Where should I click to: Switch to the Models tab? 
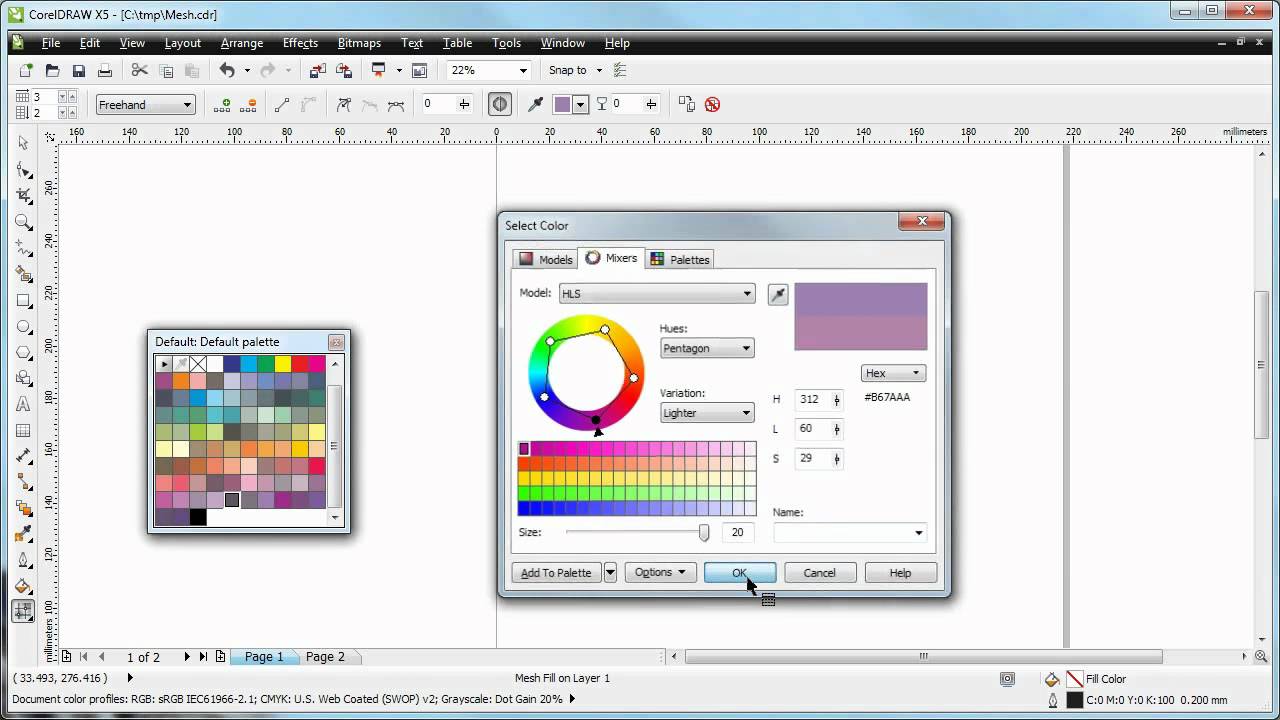(x=545, y=259)
